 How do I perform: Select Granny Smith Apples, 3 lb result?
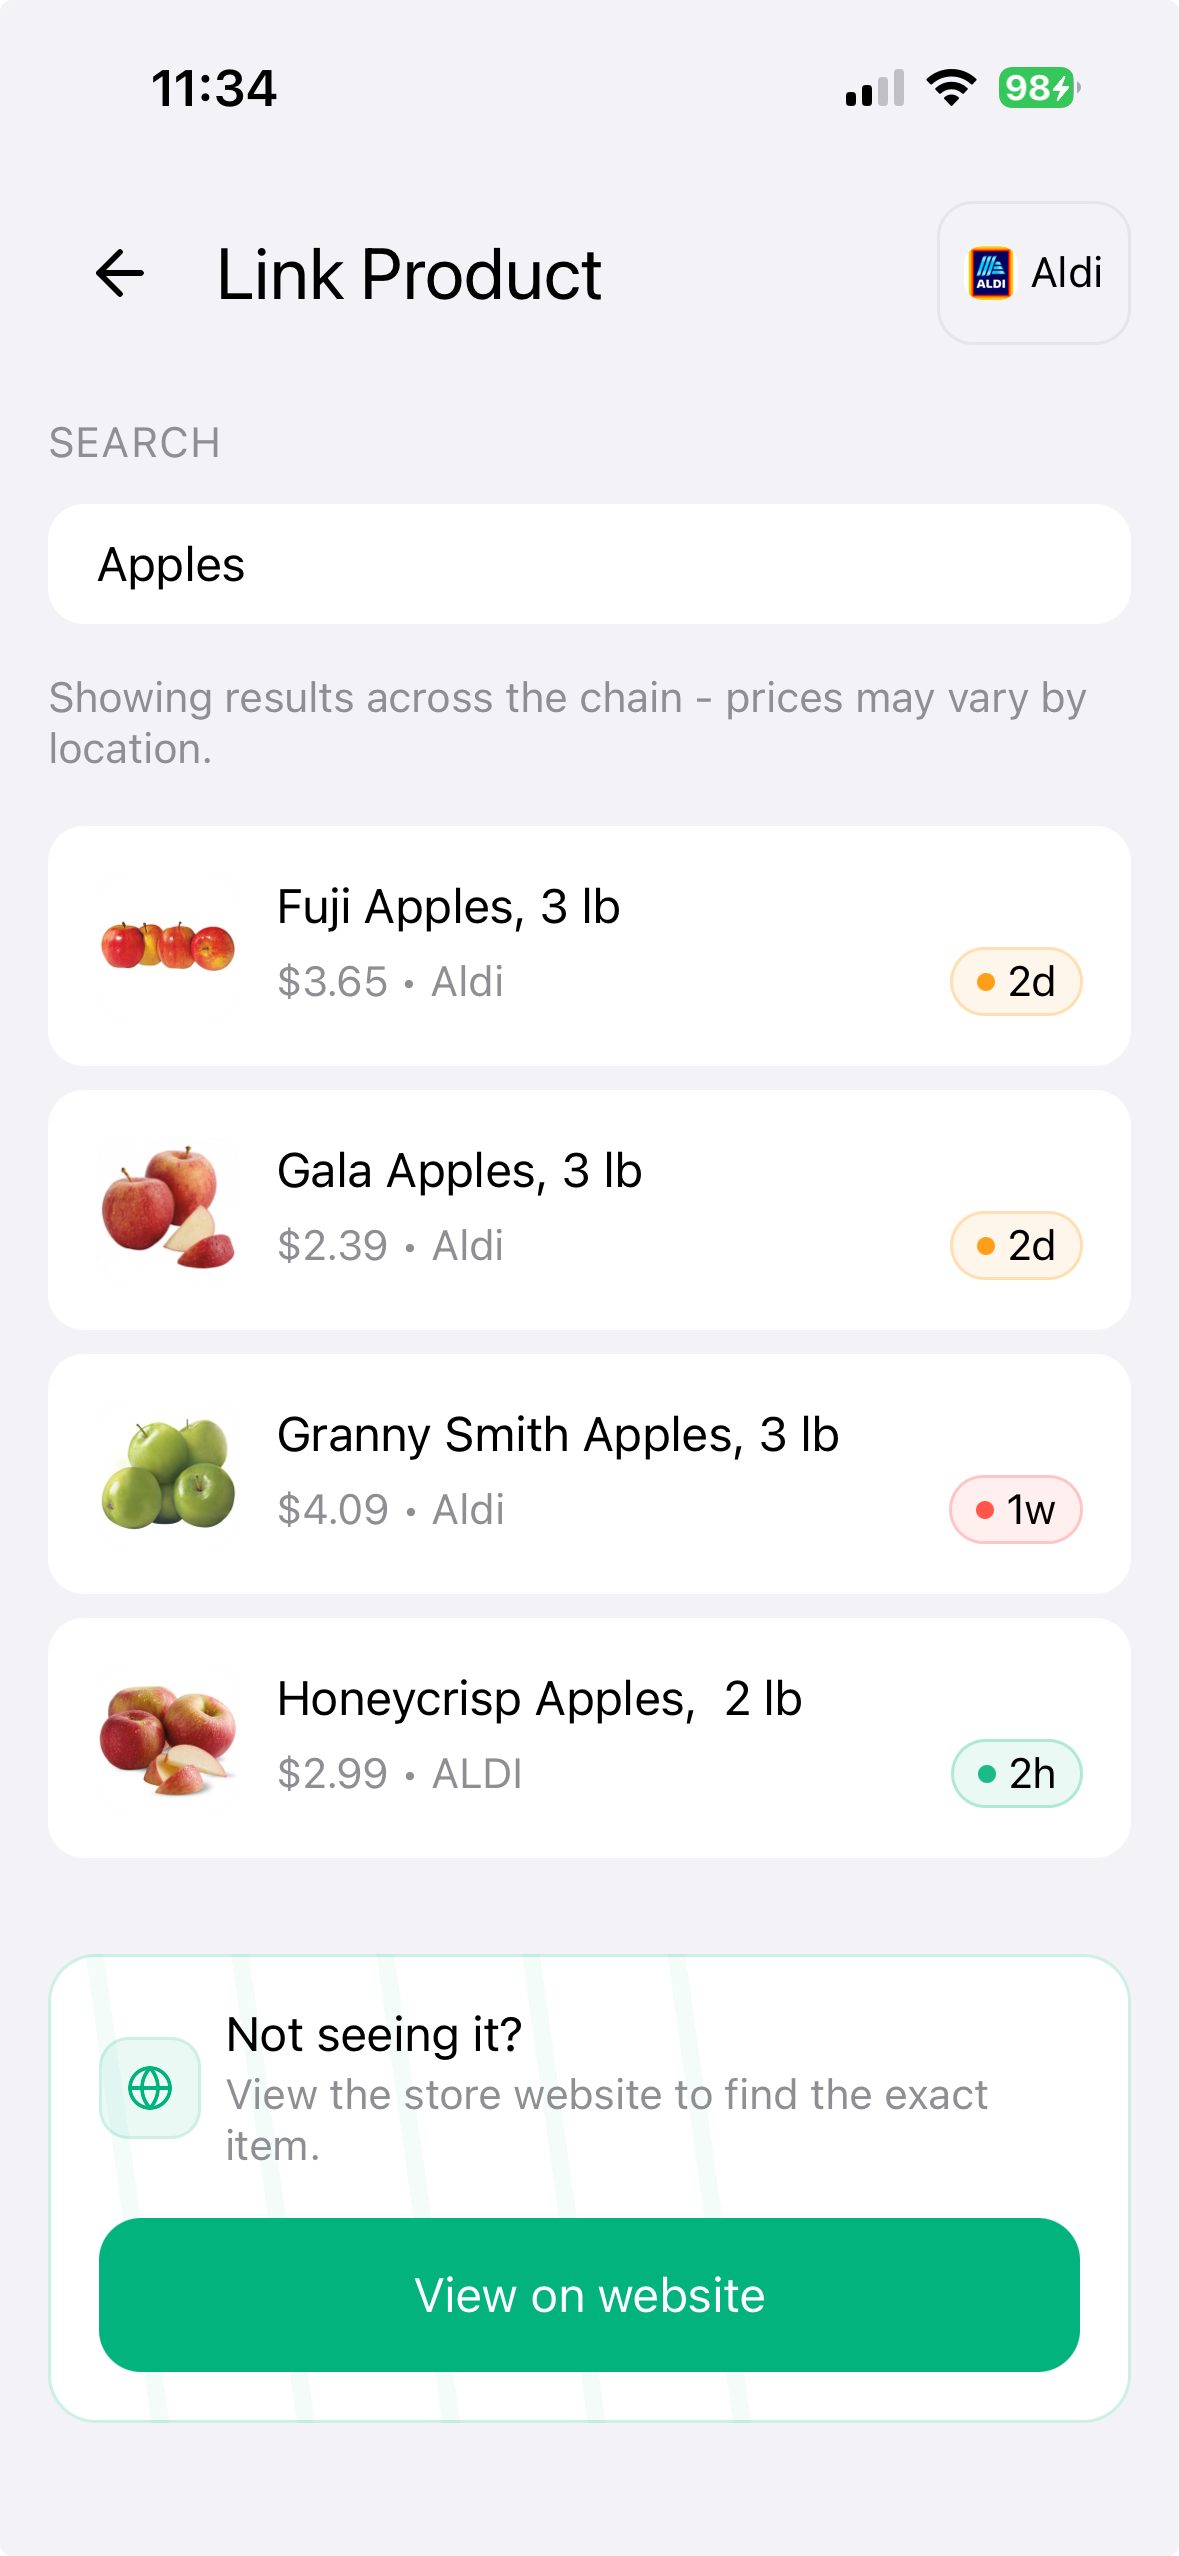[589, 1473]
